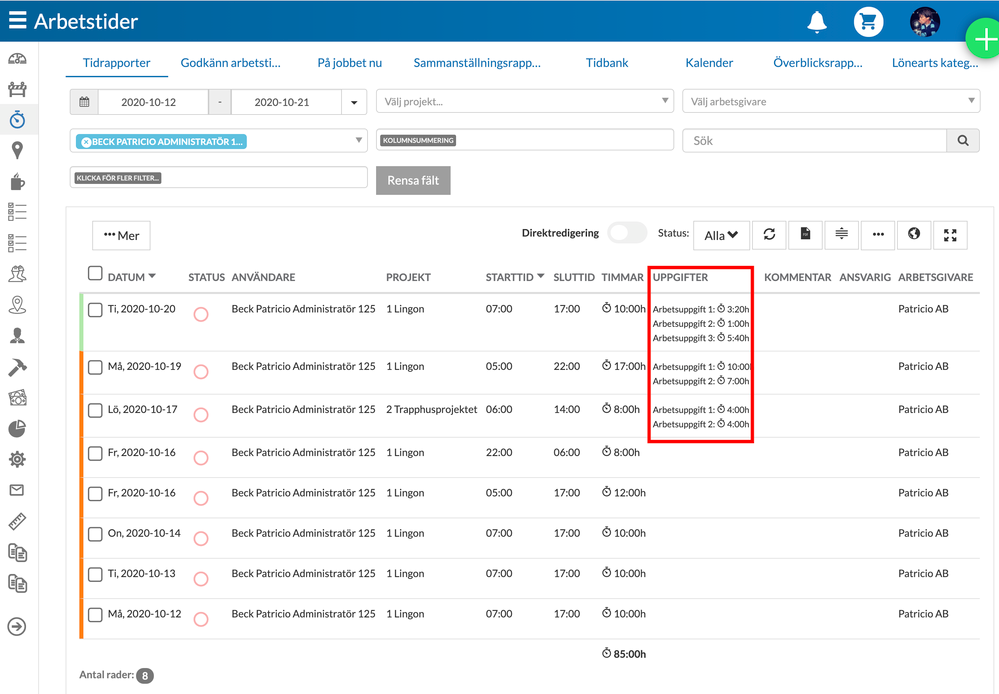The height and width of the screenshot is (694, 999).
Task: Open the shopping cart
Action: point(868,22)
